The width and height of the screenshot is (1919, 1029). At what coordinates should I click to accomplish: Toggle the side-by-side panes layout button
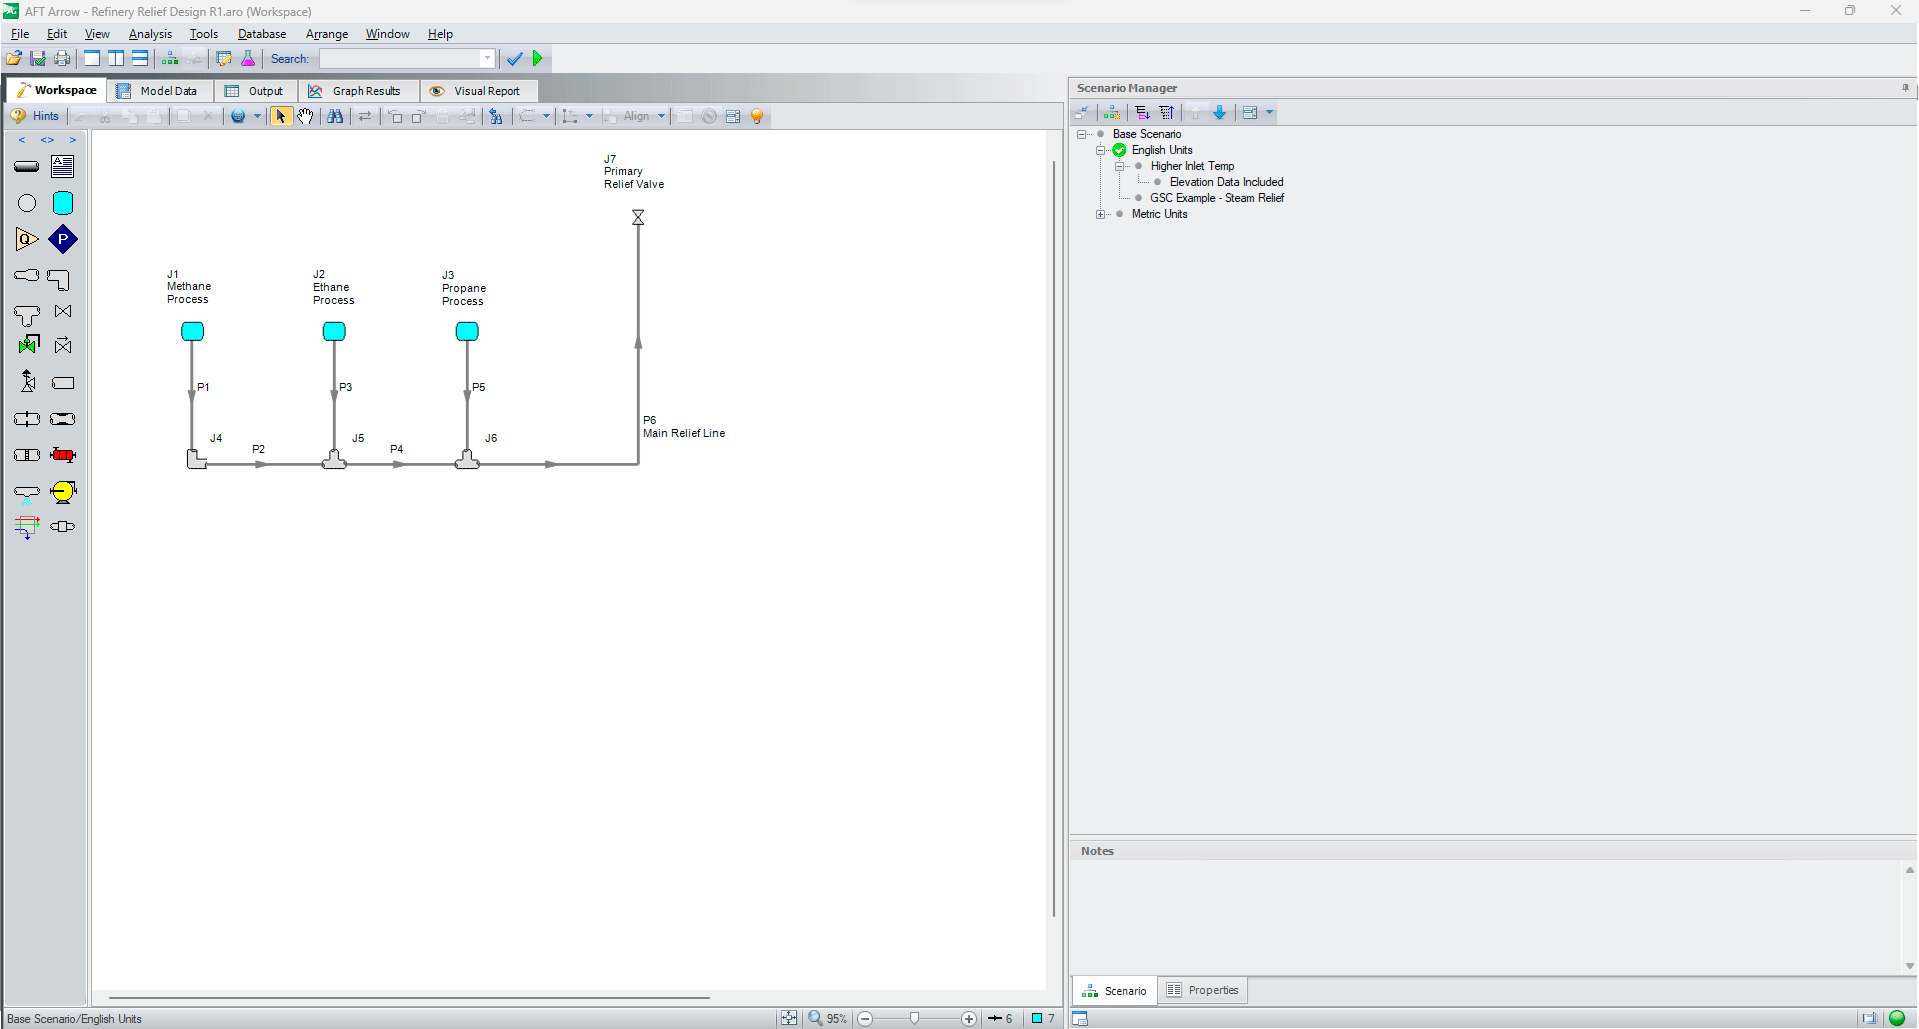coord(116,59)
